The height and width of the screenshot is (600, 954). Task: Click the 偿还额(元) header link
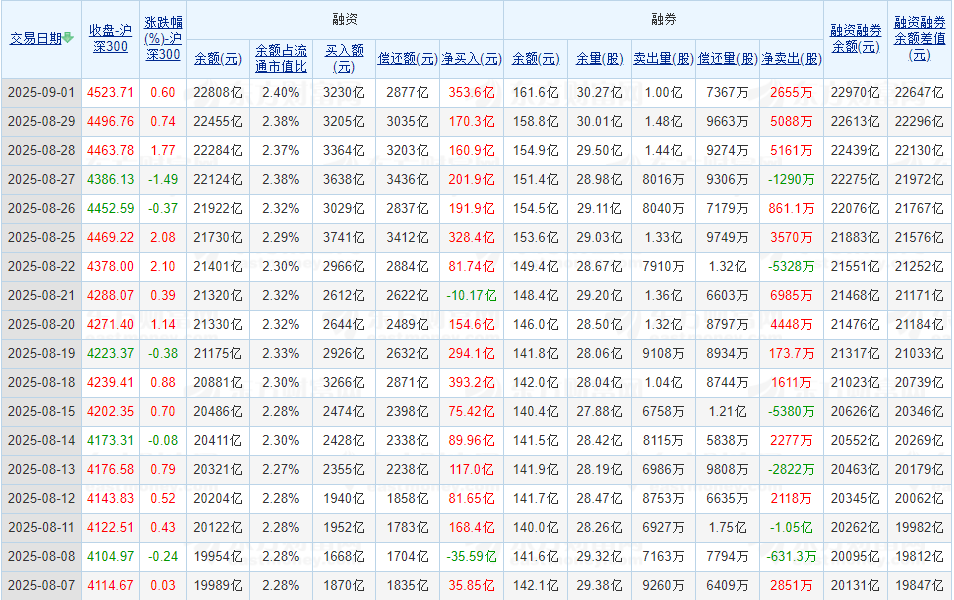[408, 59]
